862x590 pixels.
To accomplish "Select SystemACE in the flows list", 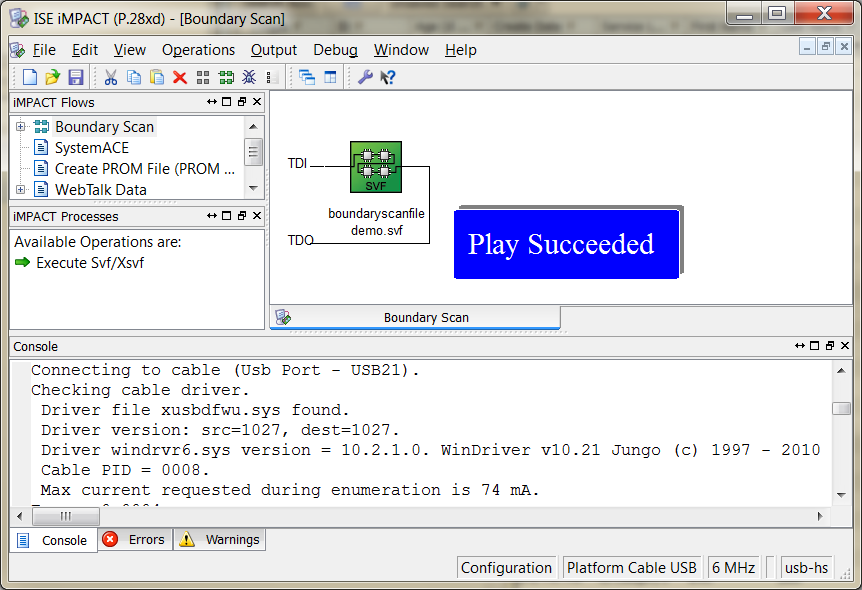I will (91, 148).
